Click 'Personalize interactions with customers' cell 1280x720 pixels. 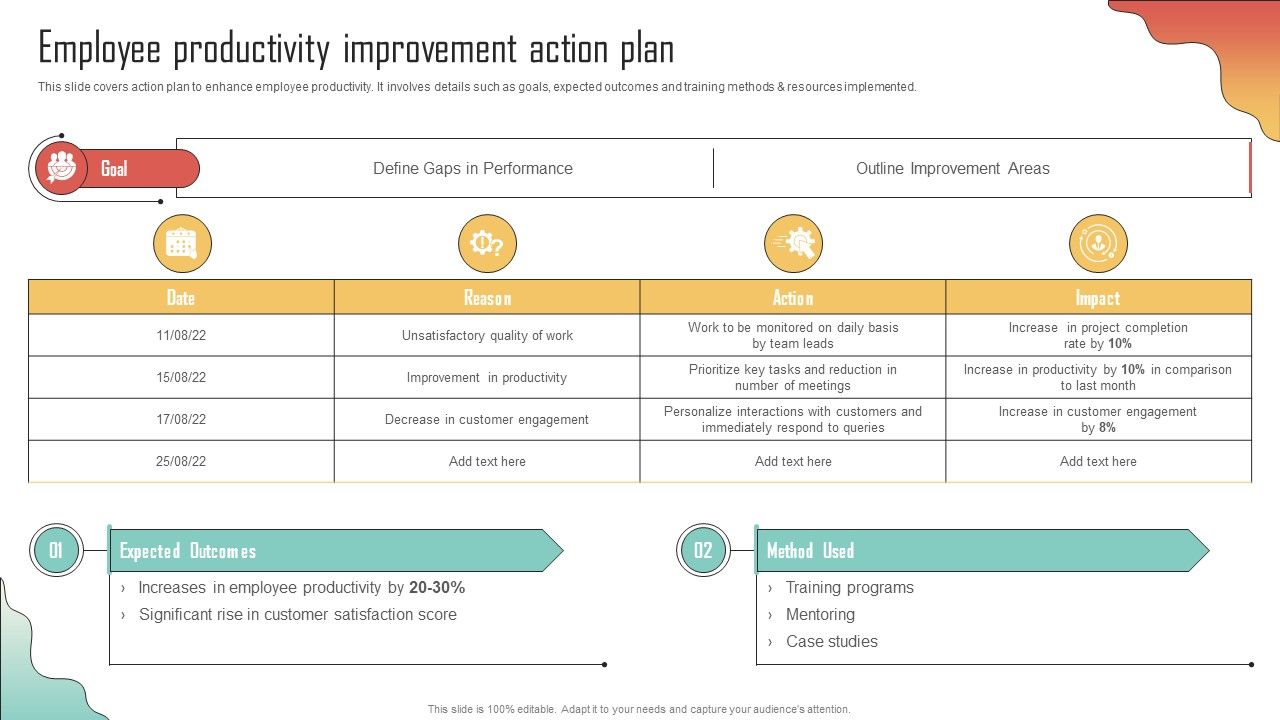click(793, 420)
